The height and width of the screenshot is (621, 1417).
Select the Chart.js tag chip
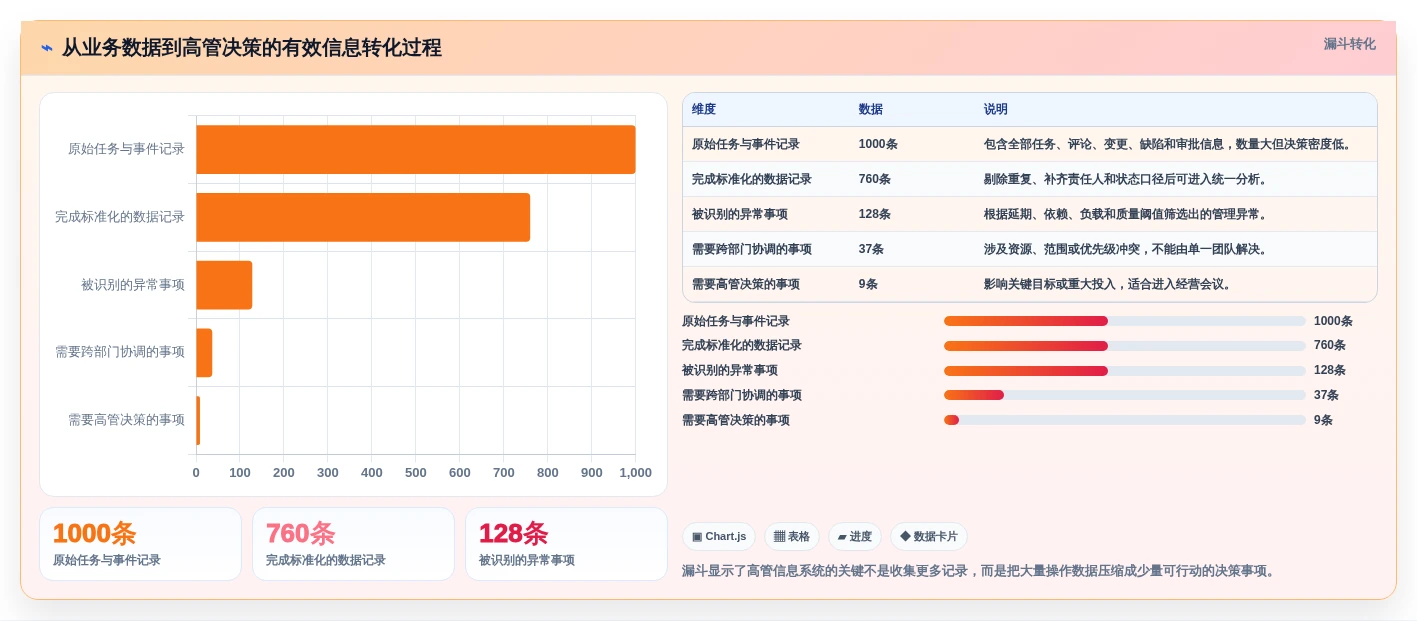719,537
